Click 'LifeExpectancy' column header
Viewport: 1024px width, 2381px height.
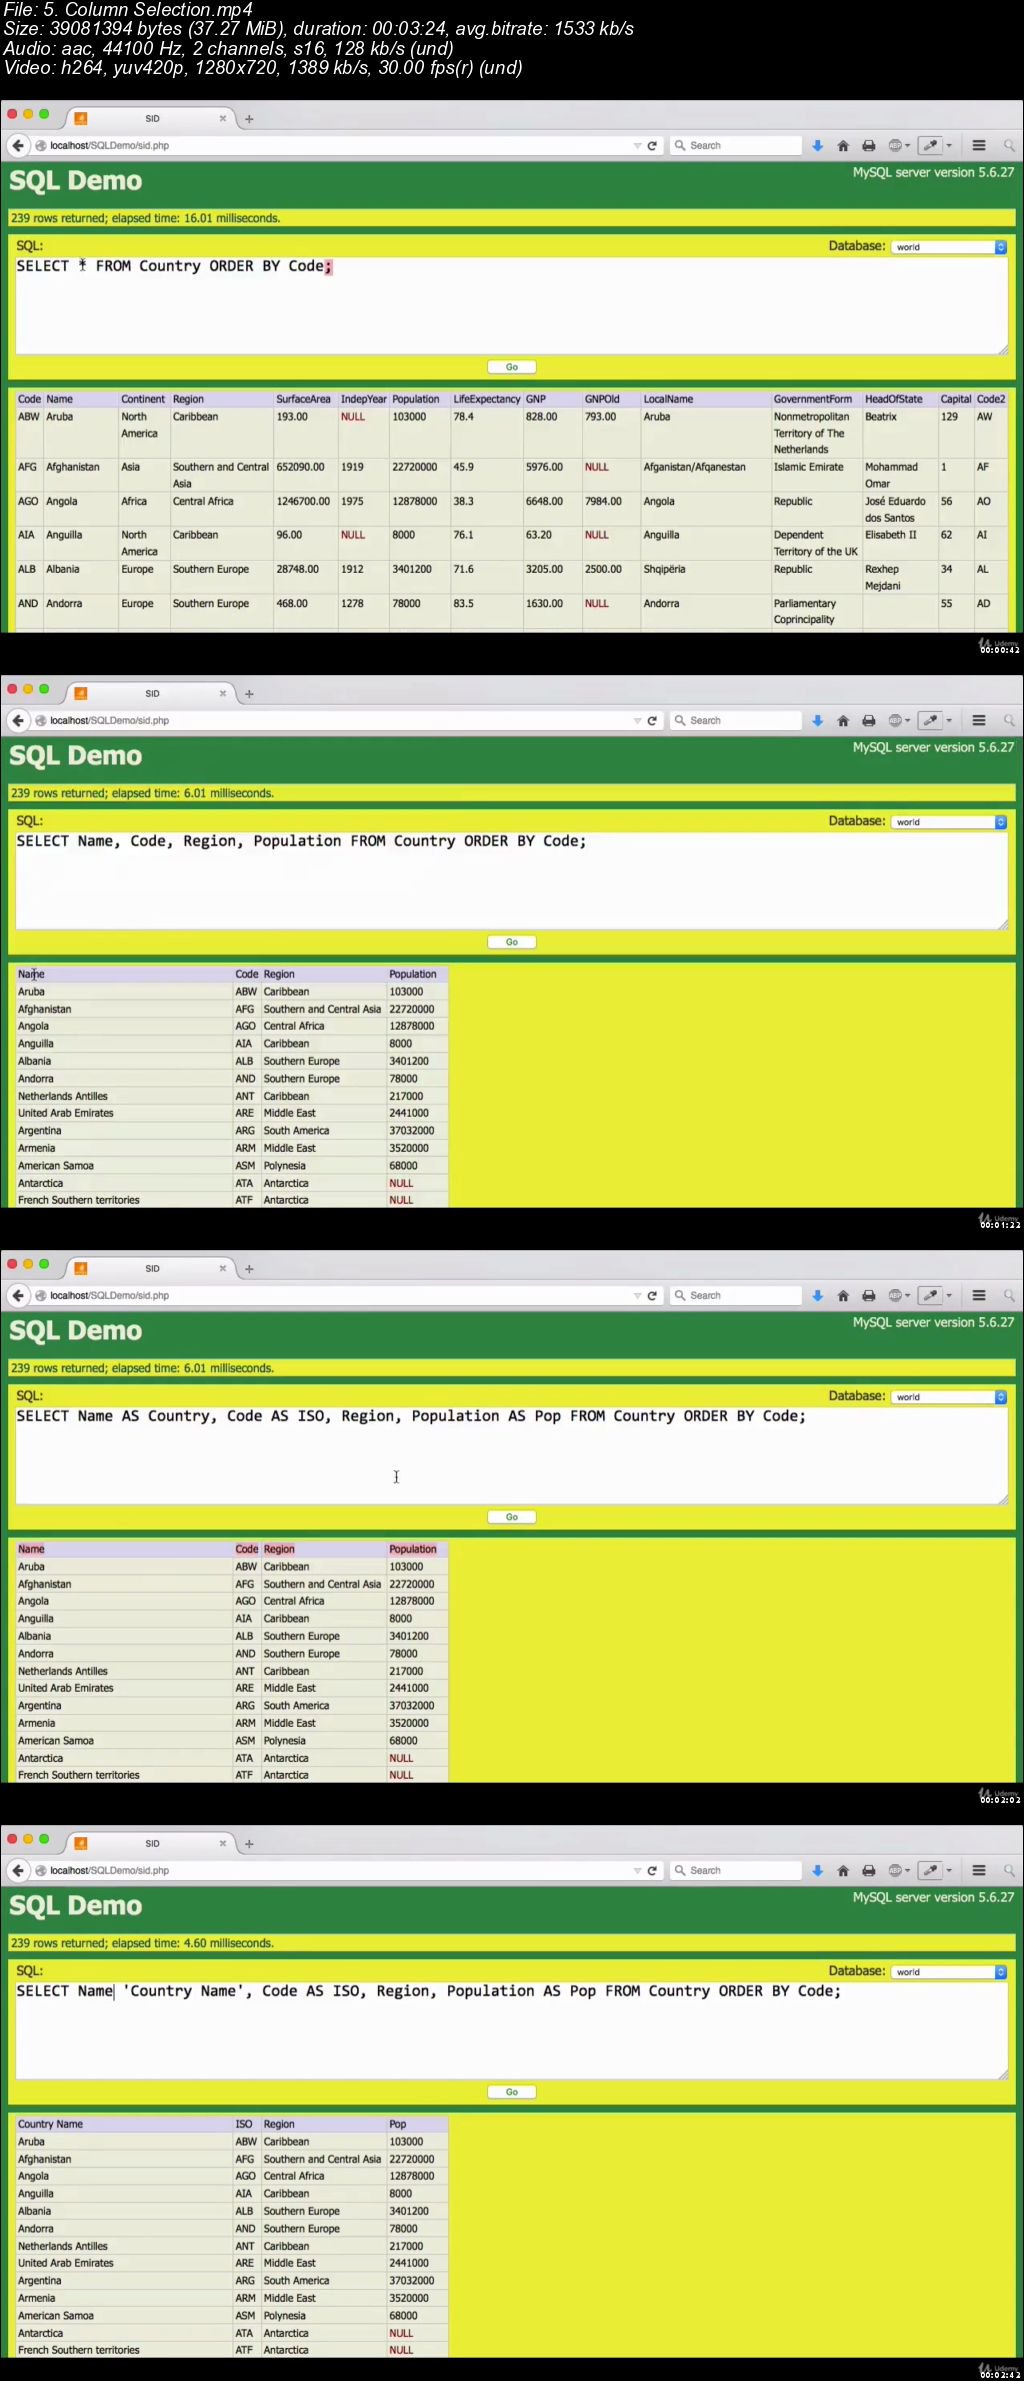pyautogui.click(x=486, y=399)
